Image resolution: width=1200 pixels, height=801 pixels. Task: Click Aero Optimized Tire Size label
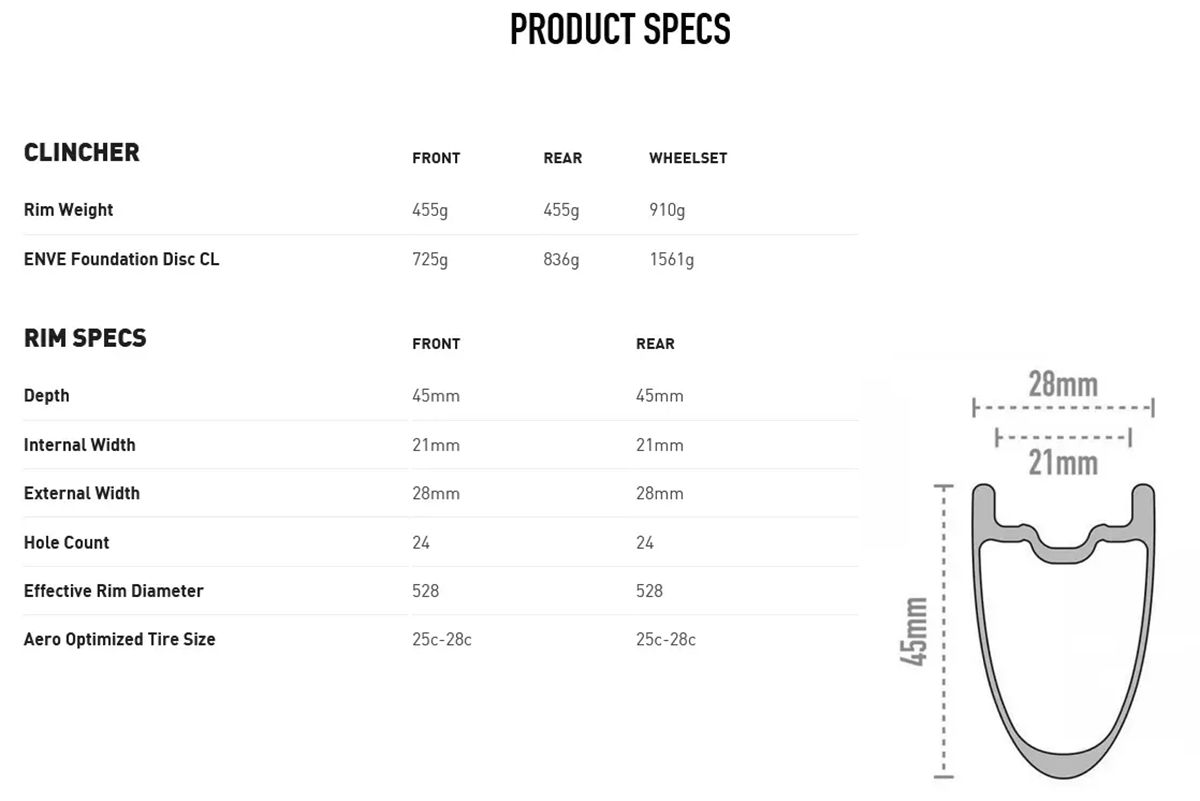pos(119,639)
